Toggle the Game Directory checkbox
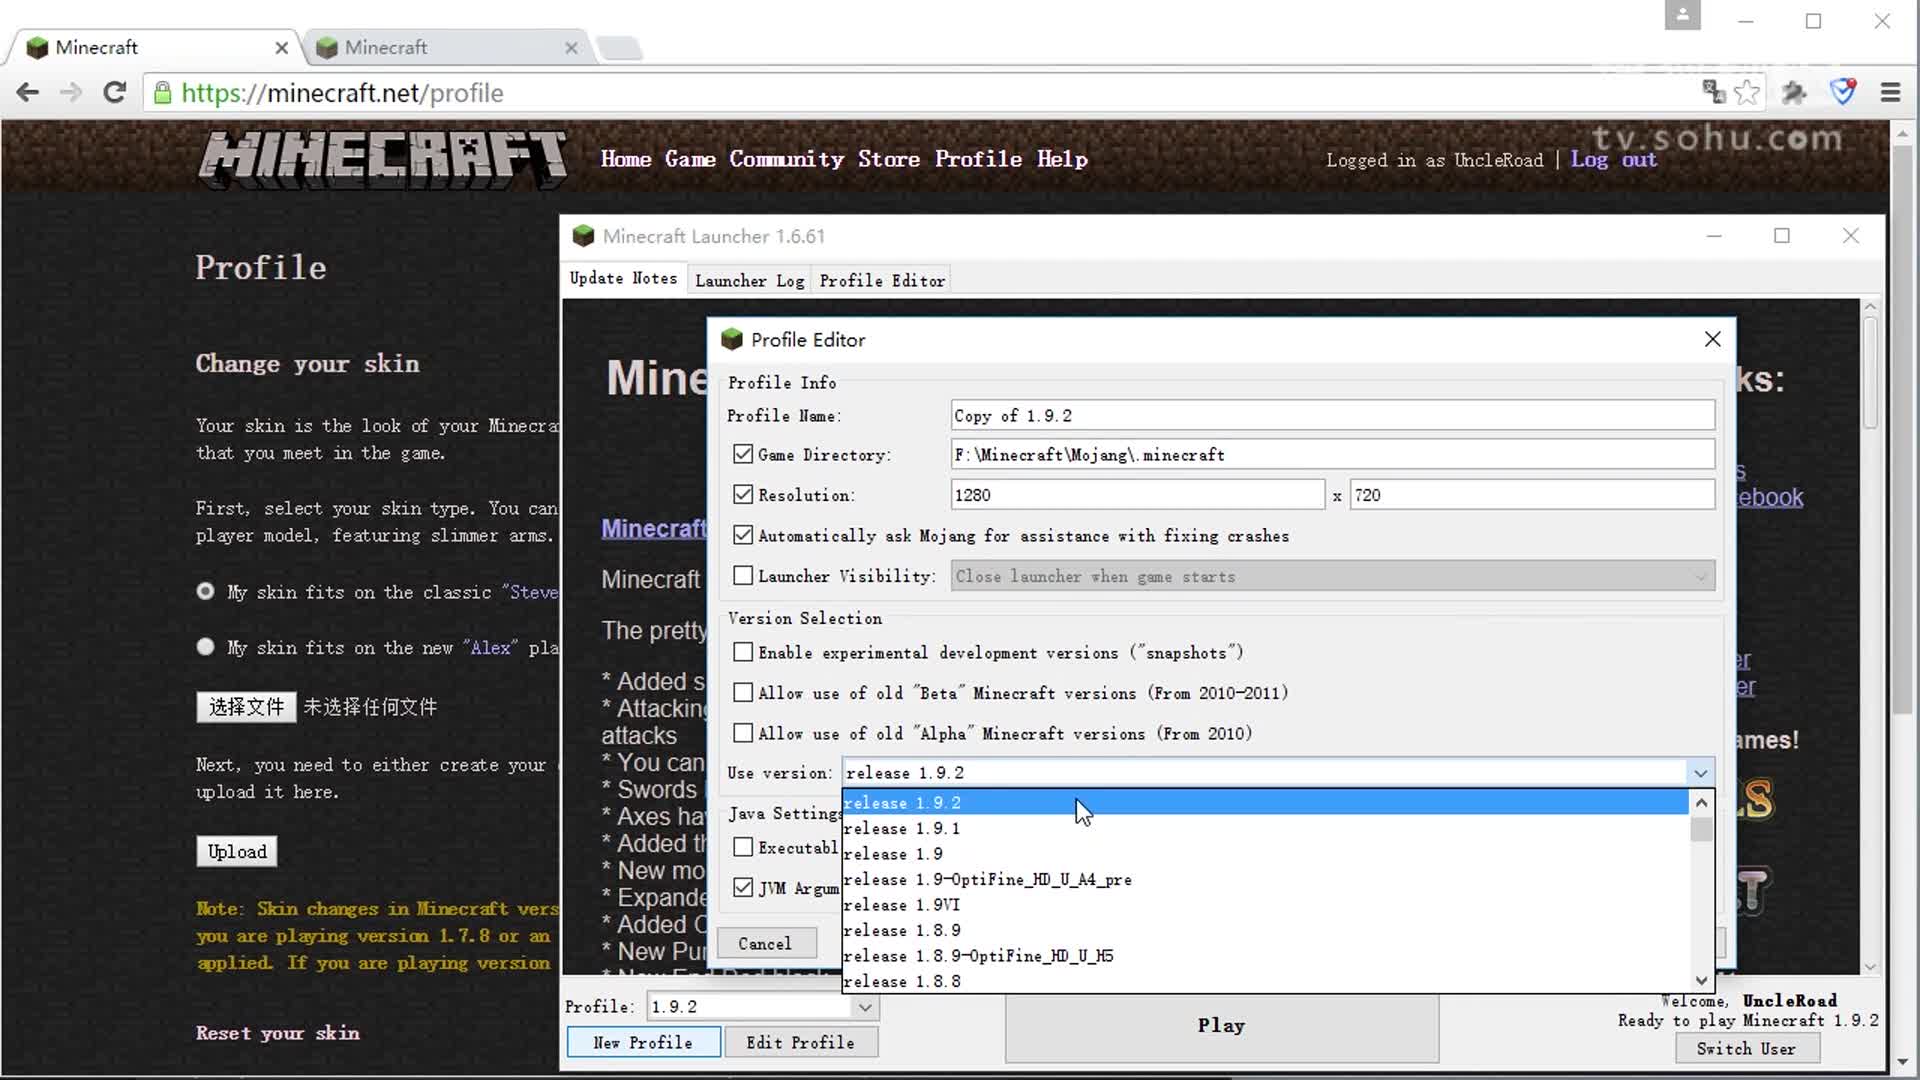This screenshot has width=1920, height=1080. [x=742, y=454]
